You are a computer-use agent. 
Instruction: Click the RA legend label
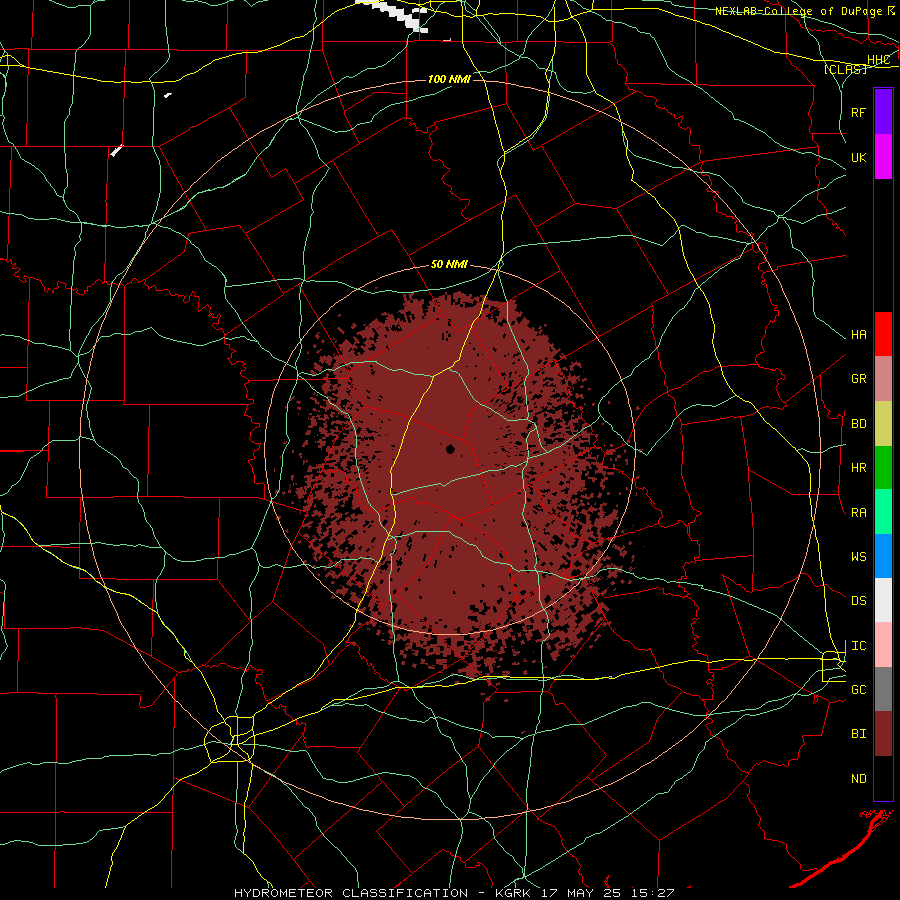[x=859, y=513]
